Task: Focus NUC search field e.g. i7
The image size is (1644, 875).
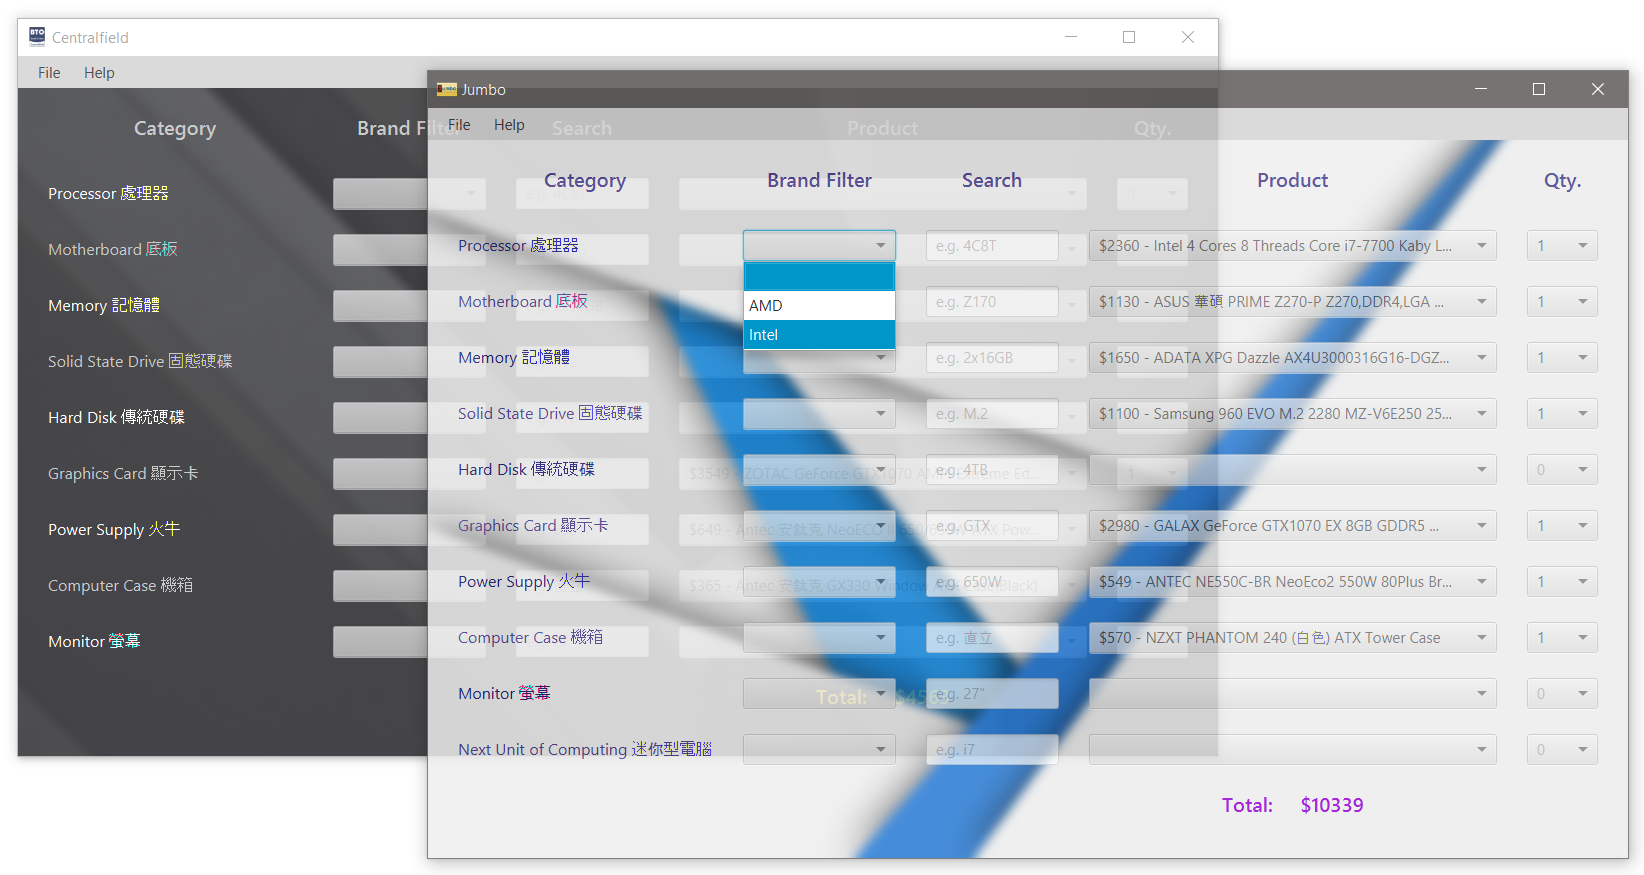Action: (x=992, y=750)
